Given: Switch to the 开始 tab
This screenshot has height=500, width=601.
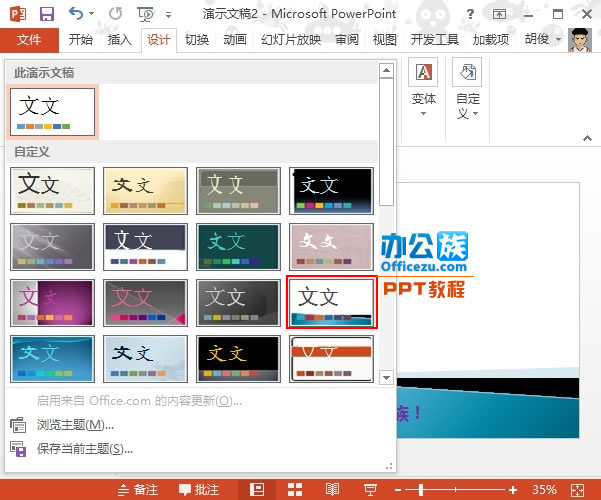Looking at the screenshot, I should 80,39.
